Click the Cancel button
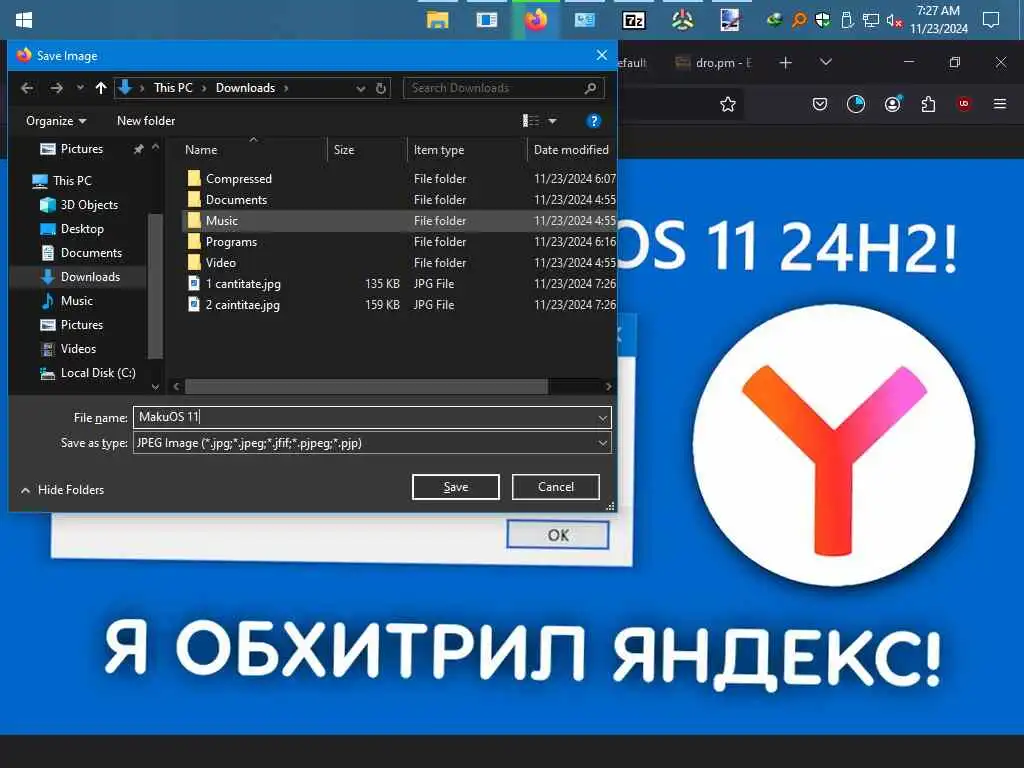The height and width of the screenshot is (768, 1024). 556,487
